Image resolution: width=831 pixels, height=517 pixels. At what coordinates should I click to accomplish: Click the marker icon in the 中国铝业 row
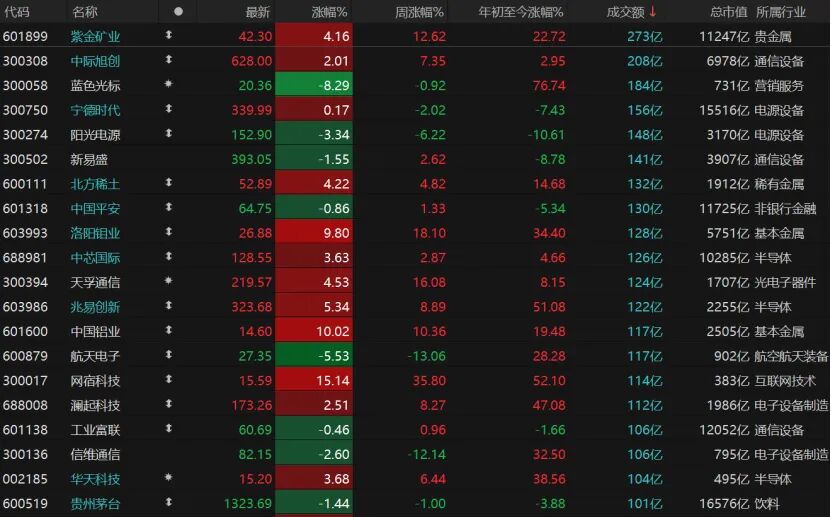[168, 331]
